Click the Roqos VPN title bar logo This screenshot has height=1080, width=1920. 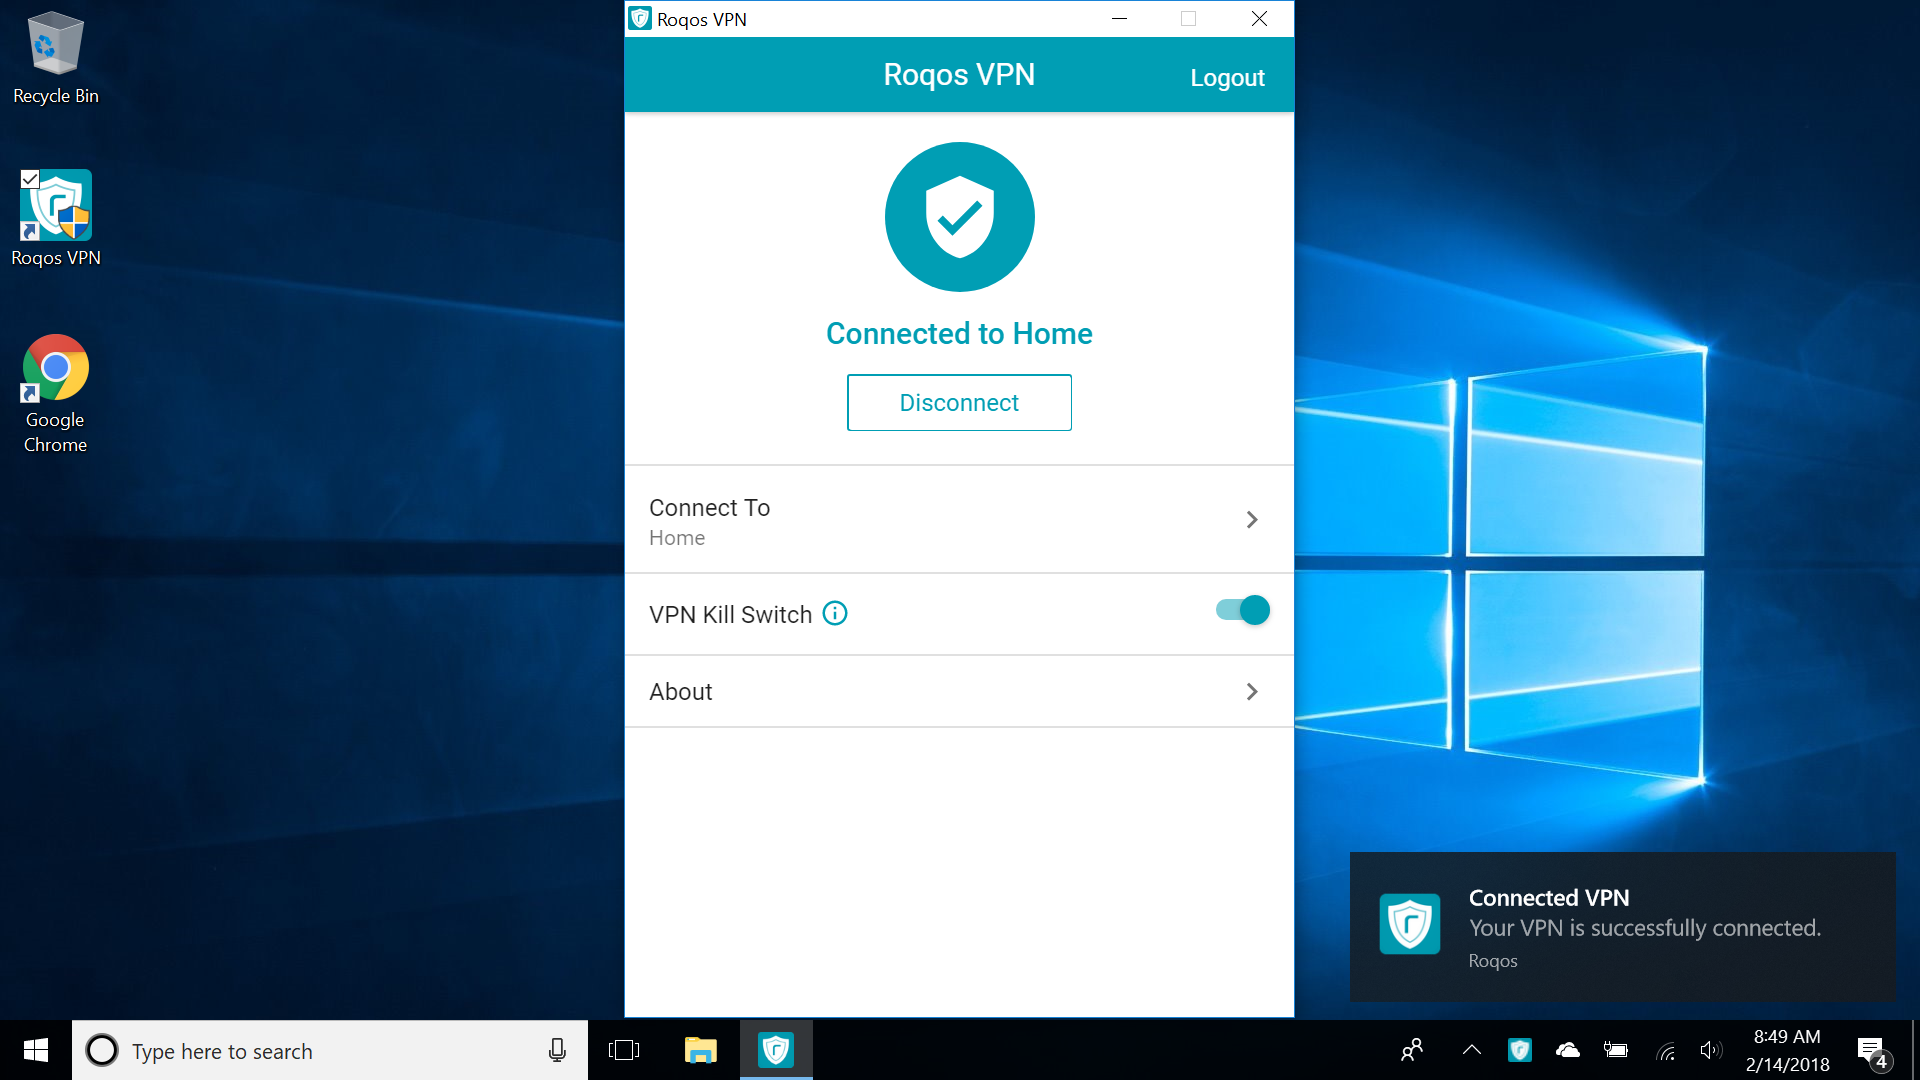tap(640, 19)
